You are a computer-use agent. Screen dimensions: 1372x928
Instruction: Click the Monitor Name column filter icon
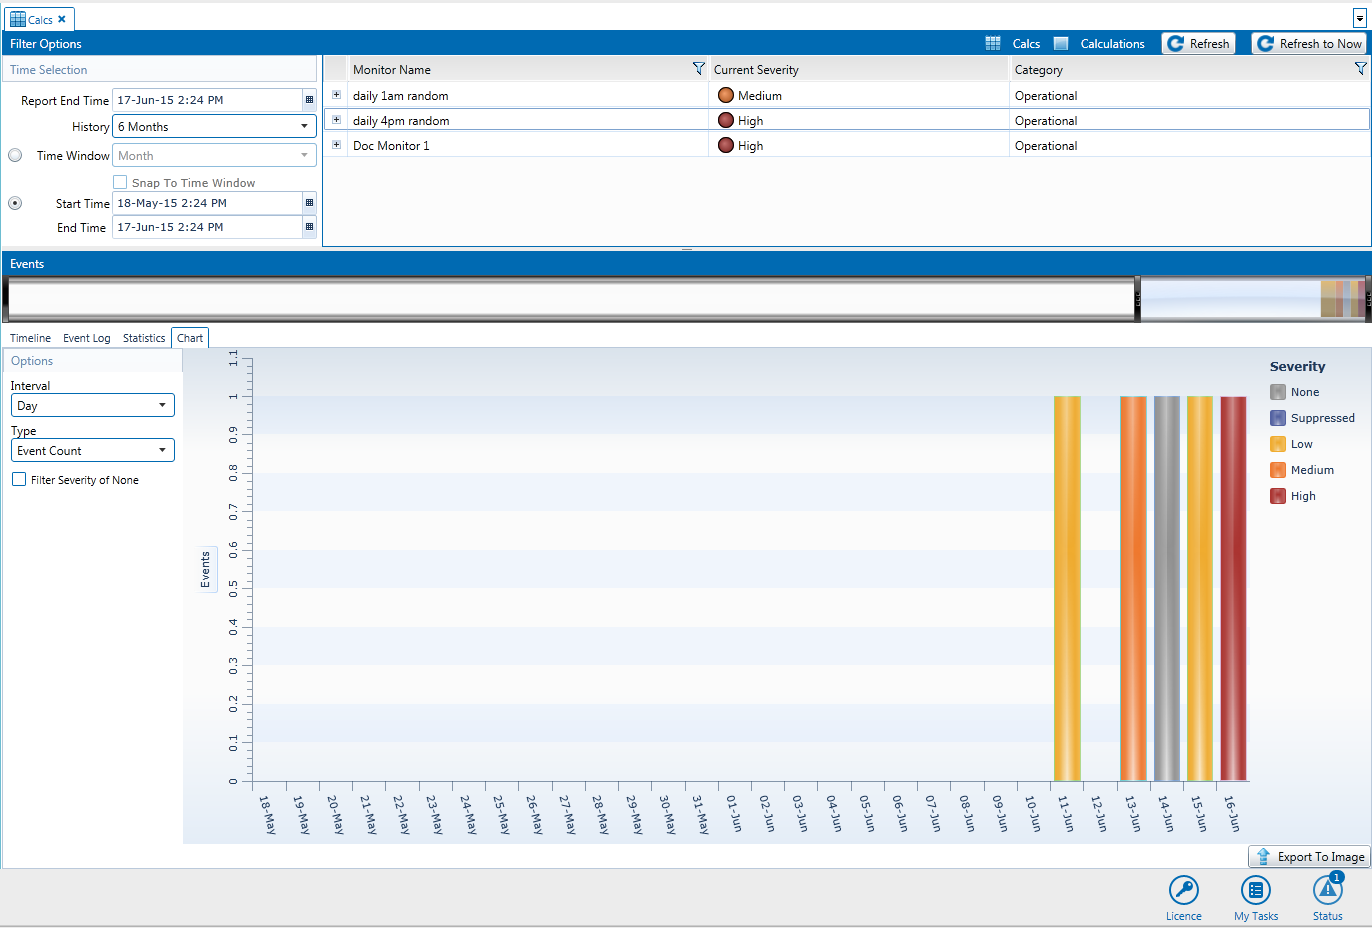click(x=698, y=69)
